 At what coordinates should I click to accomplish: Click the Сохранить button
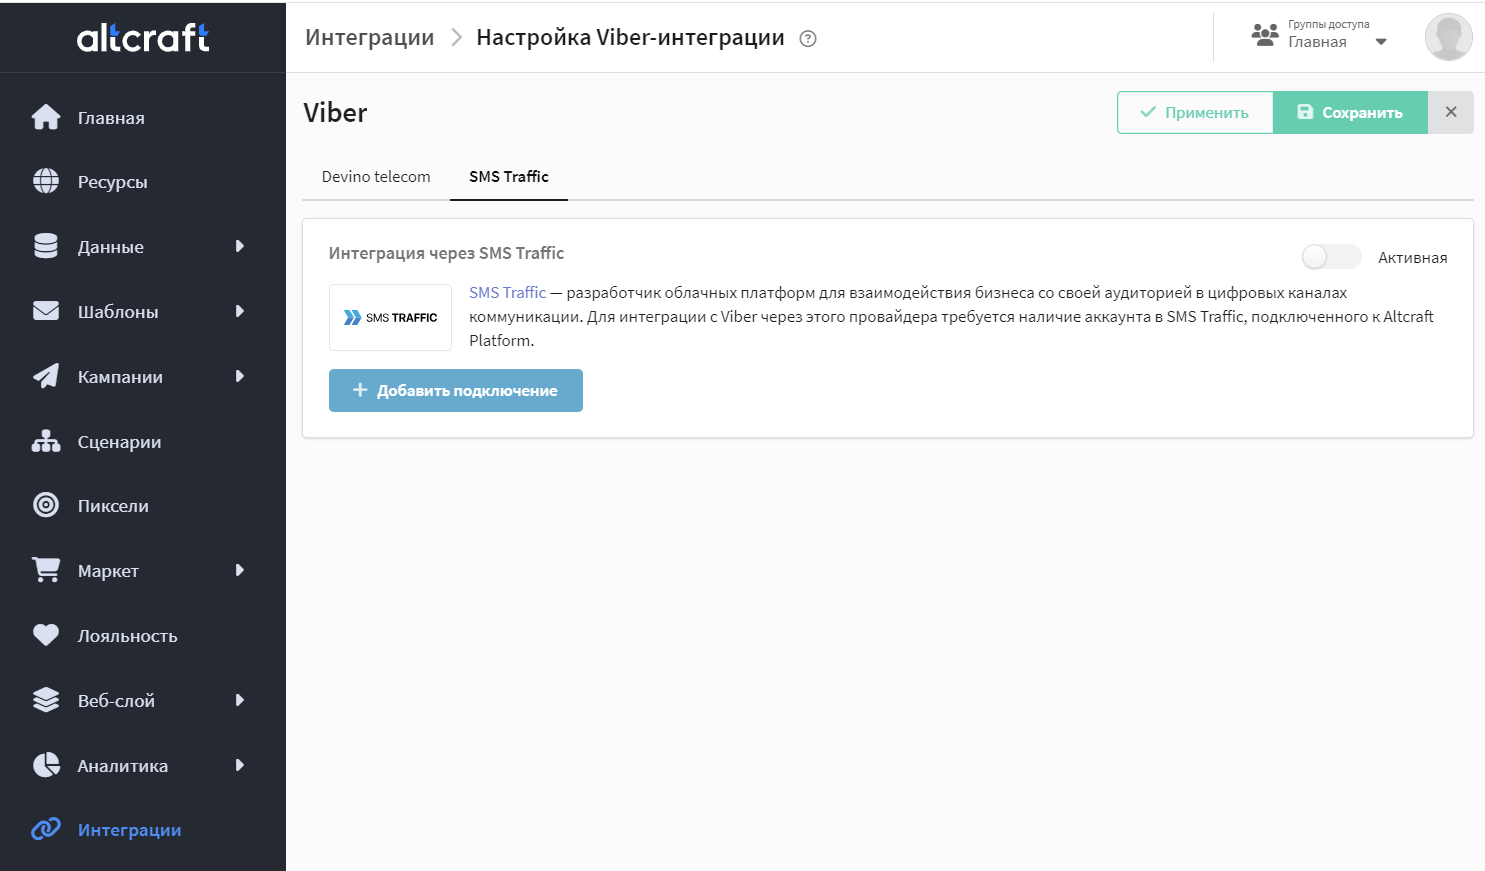click(x=1350, y=112)
